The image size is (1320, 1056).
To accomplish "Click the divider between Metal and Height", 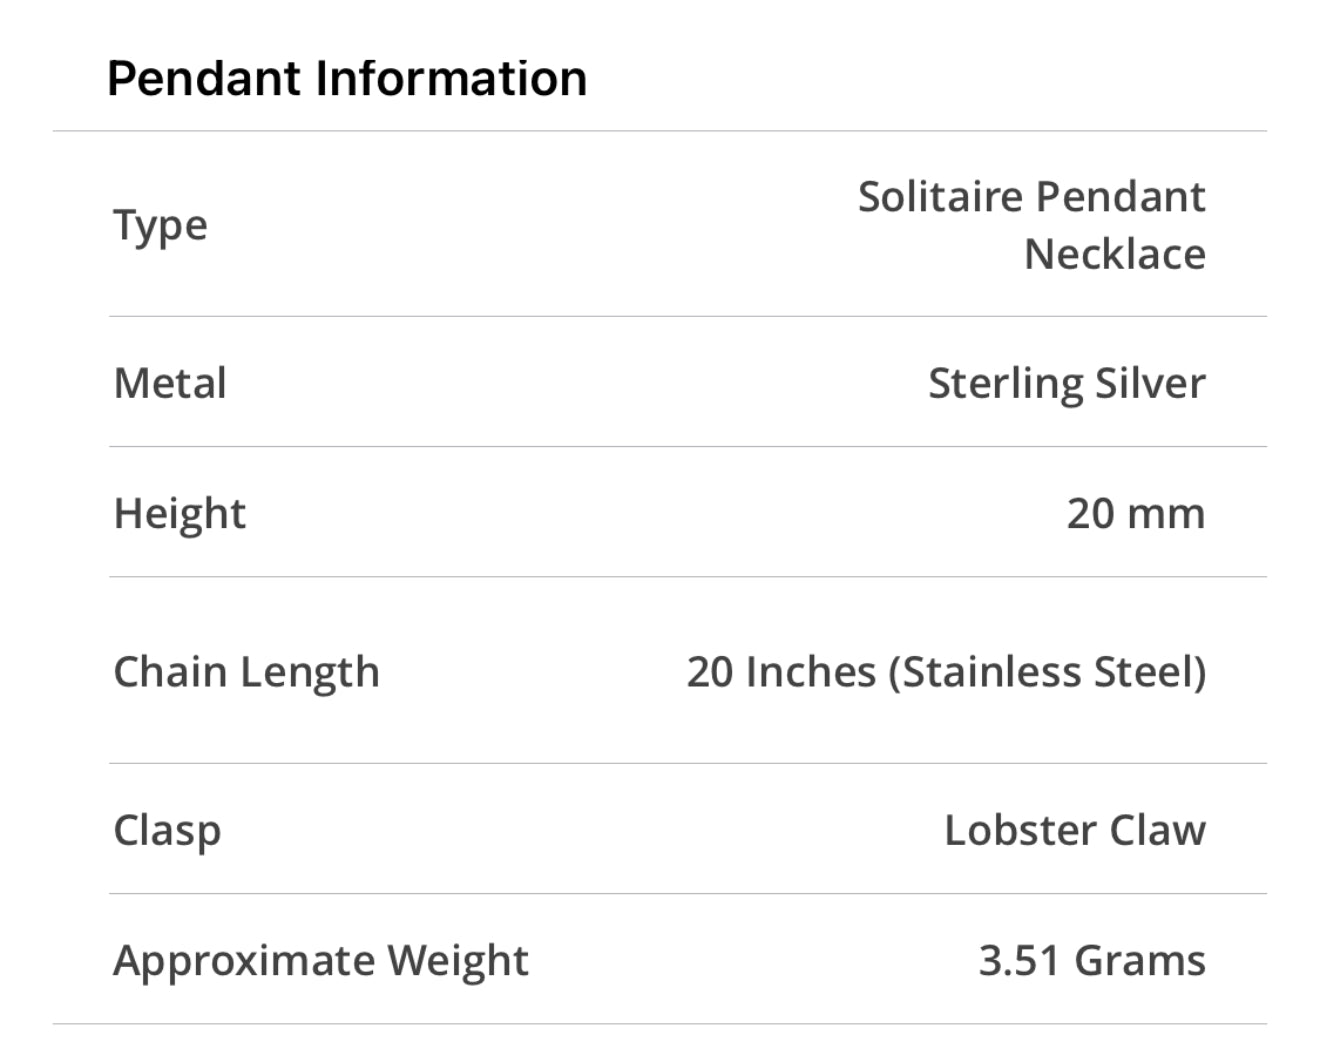I will (688, 446).
